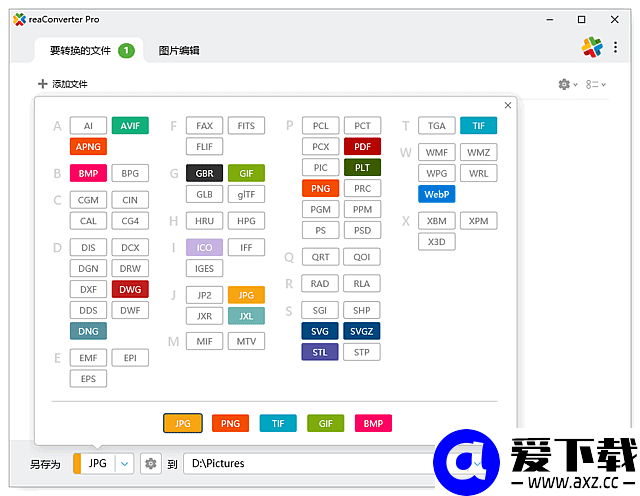Select the WebP format
This screenshot has height=496, width=640.
coord(437,194)
